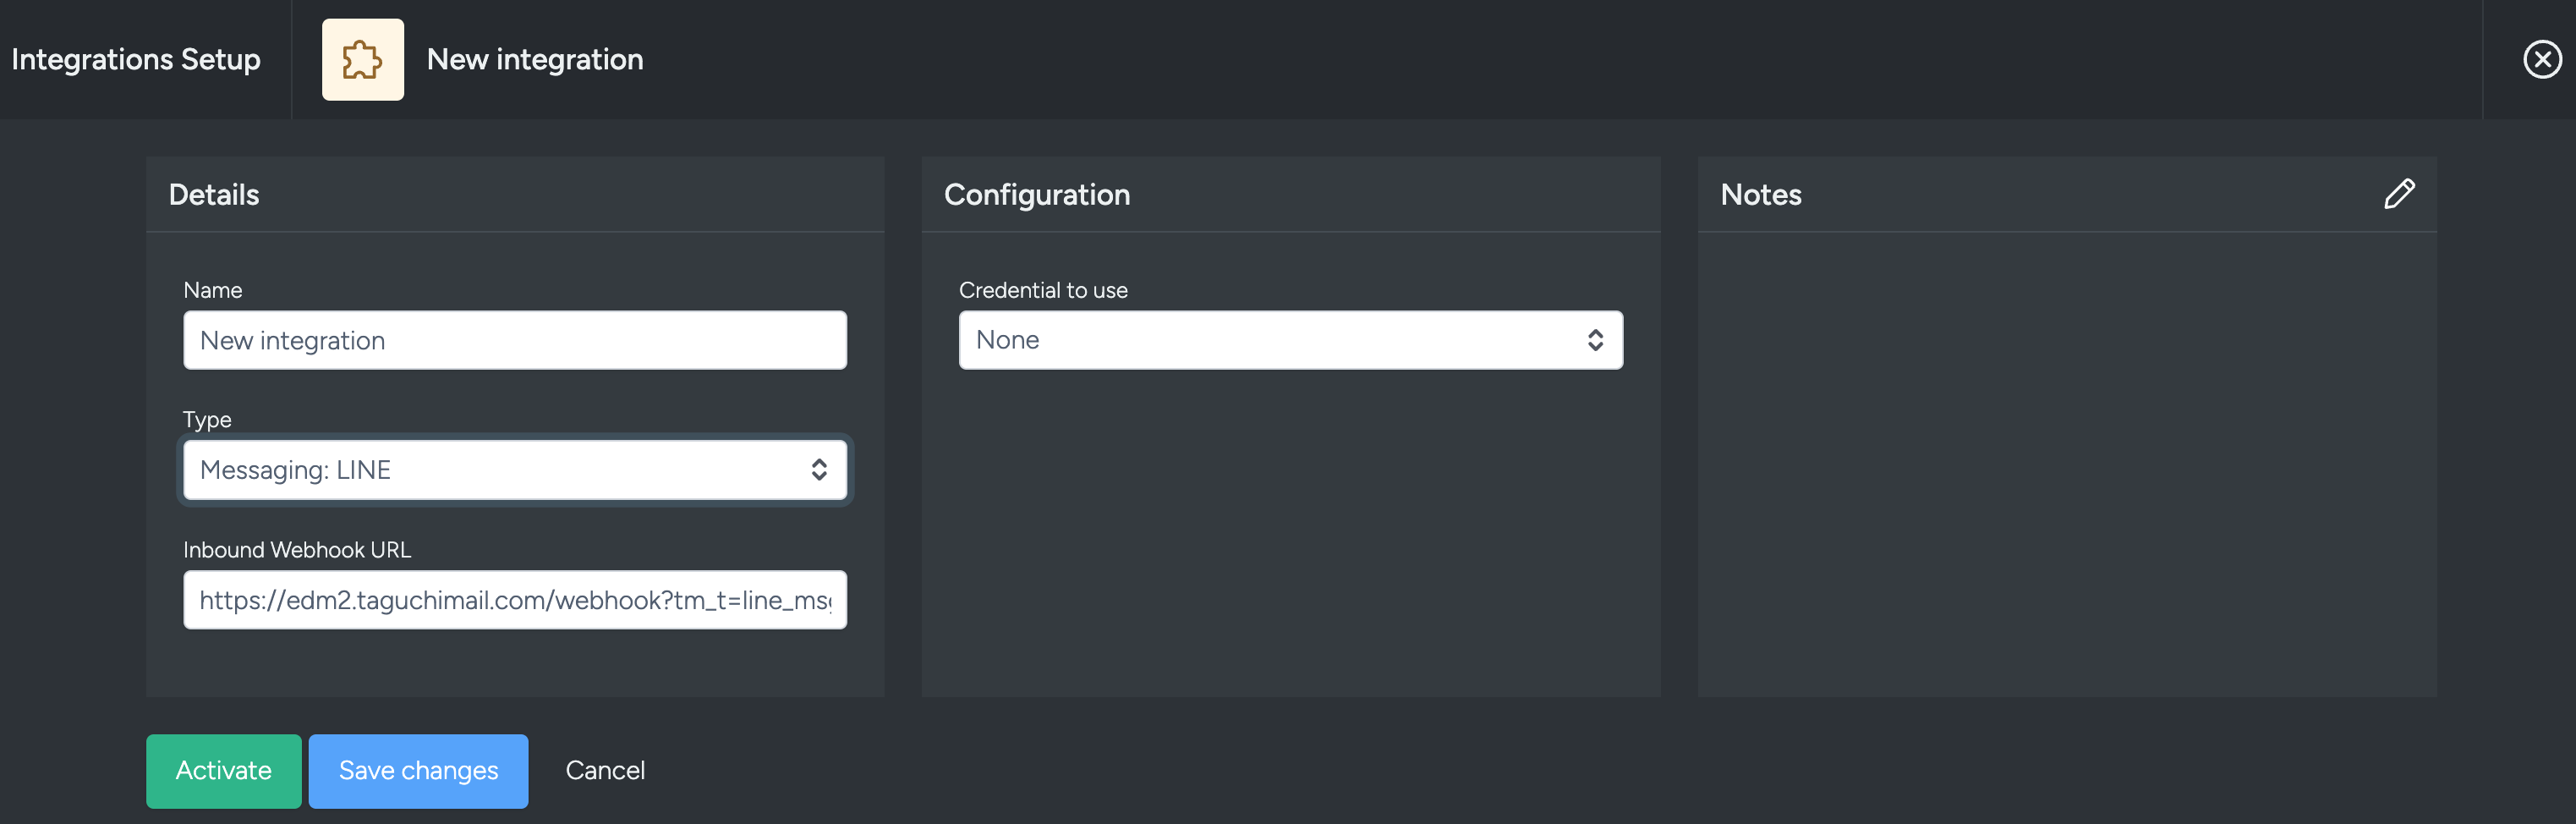Click the puzzle piece integration icon
Image resolution: width=2576 pixels, height=824 pixels.
tap(363, 59)
